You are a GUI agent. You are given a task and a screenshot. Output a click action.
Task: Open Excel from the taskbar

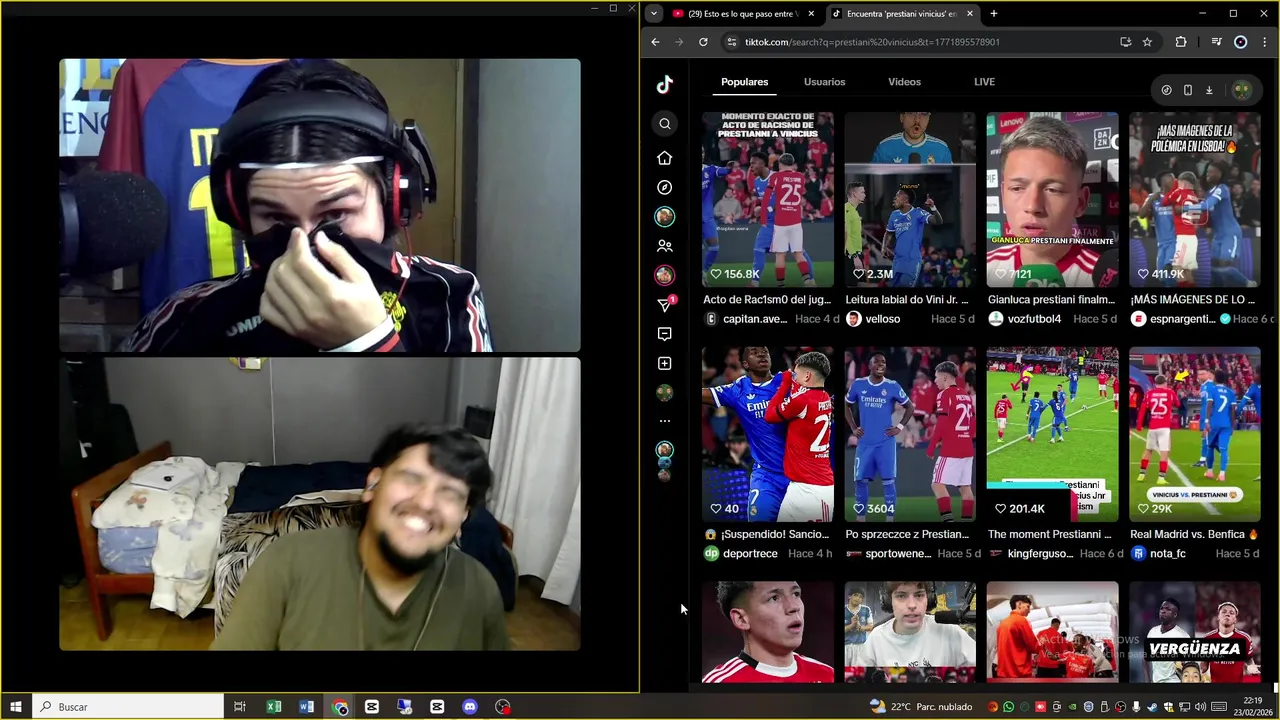273,707
